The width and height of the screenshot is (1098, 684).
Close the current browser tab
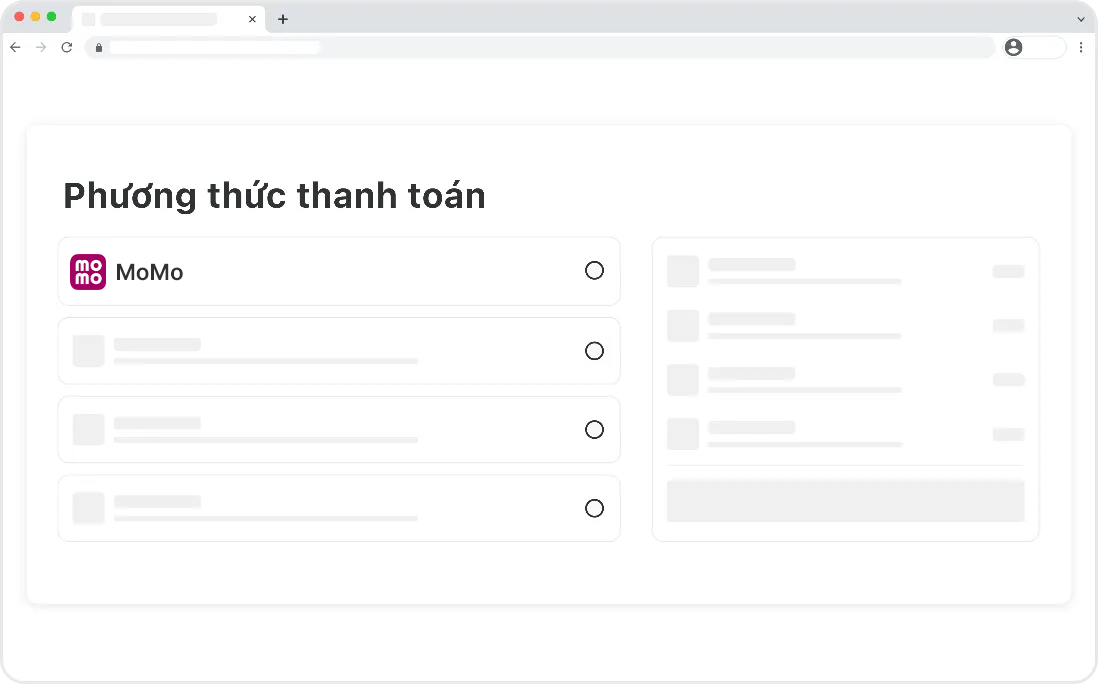pos(252,19)
